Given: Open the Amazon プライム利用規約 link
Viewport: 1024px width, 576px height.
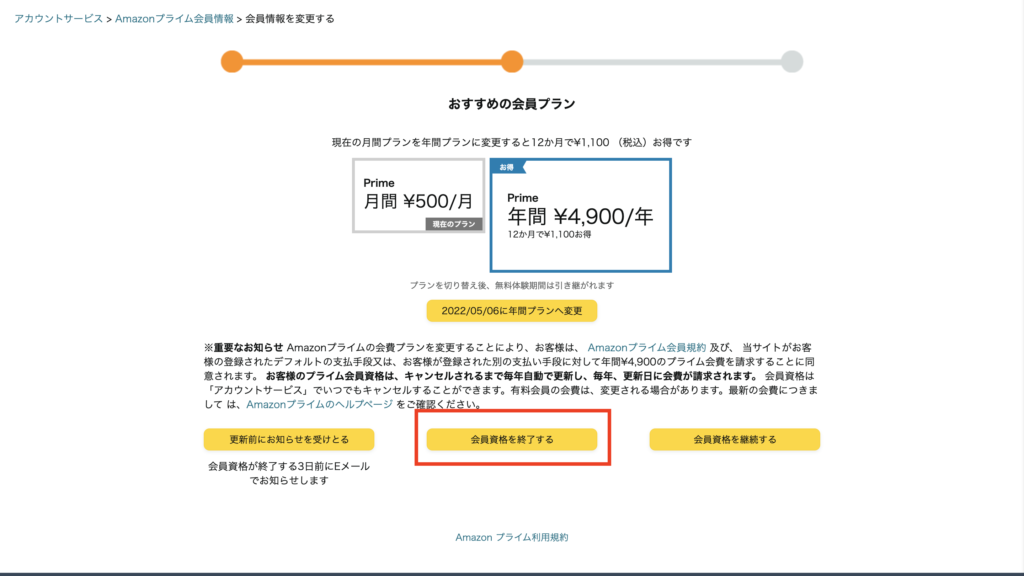Looking at the screenshot, I should click(x=512, y=537).
